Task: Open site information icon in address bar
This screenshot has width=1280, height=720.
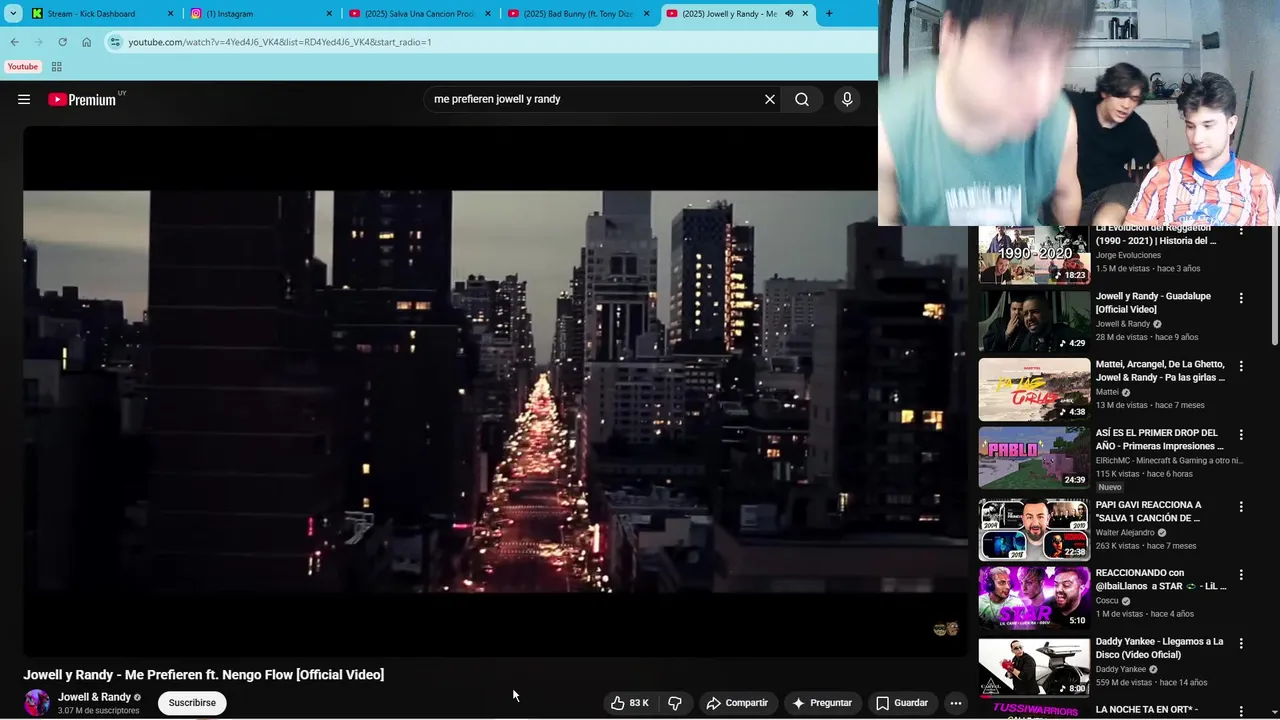Action: pos(115,42)
